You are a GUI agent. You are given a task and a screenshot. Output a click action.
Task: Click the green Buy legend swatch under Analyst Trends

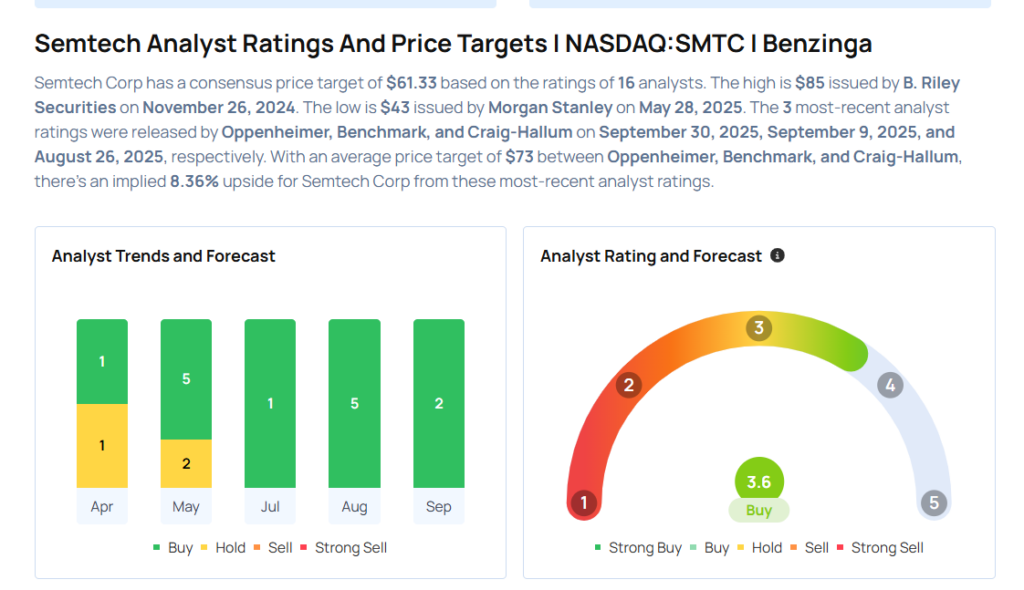[x=157, y=548]
